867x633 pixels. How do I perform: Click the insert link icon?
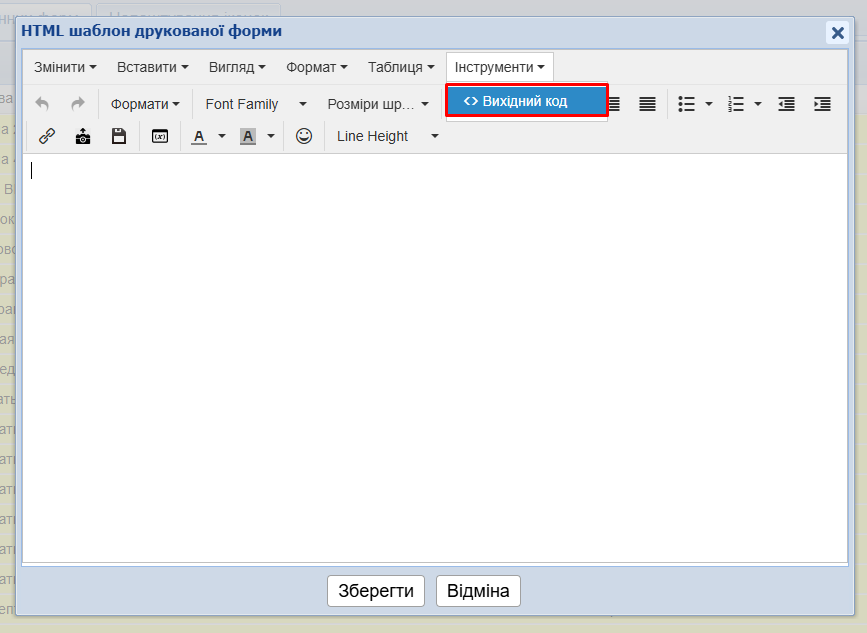tap(47, 136)
